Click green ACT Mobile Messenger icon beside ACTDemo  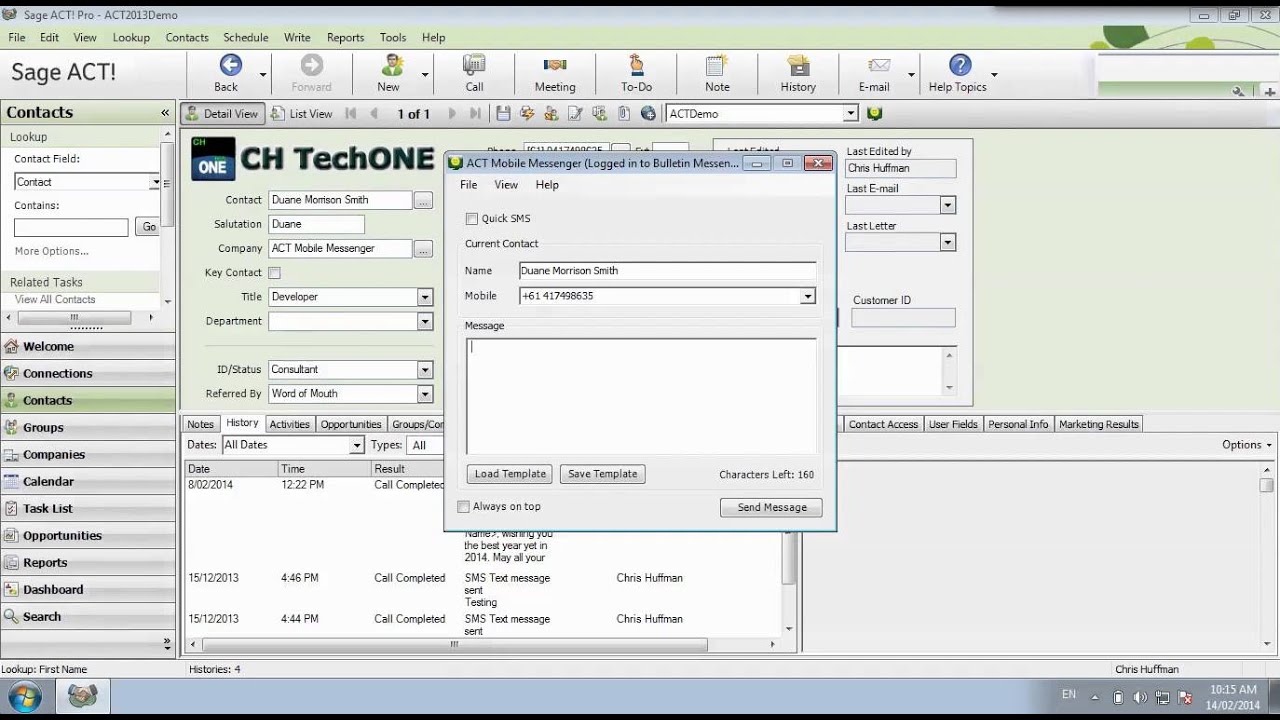coord(877,114)
